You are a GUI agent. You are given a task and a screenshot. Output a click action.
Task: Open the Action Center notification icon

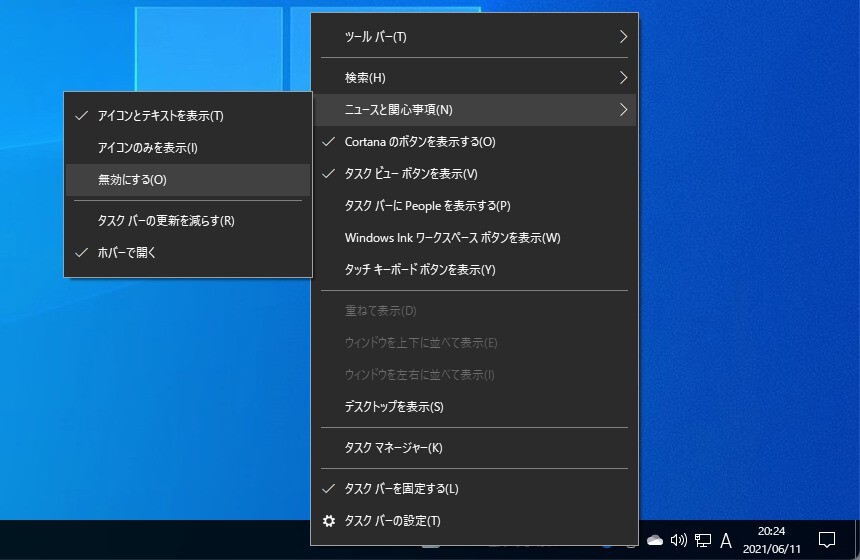(x=826, y=540)
